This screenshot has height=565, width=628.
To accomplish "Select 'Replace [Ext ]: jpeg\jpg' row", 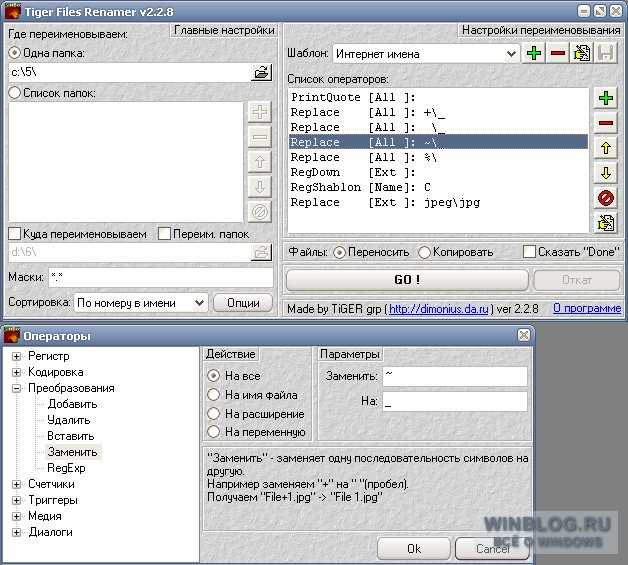I will [x=439, y=203].
